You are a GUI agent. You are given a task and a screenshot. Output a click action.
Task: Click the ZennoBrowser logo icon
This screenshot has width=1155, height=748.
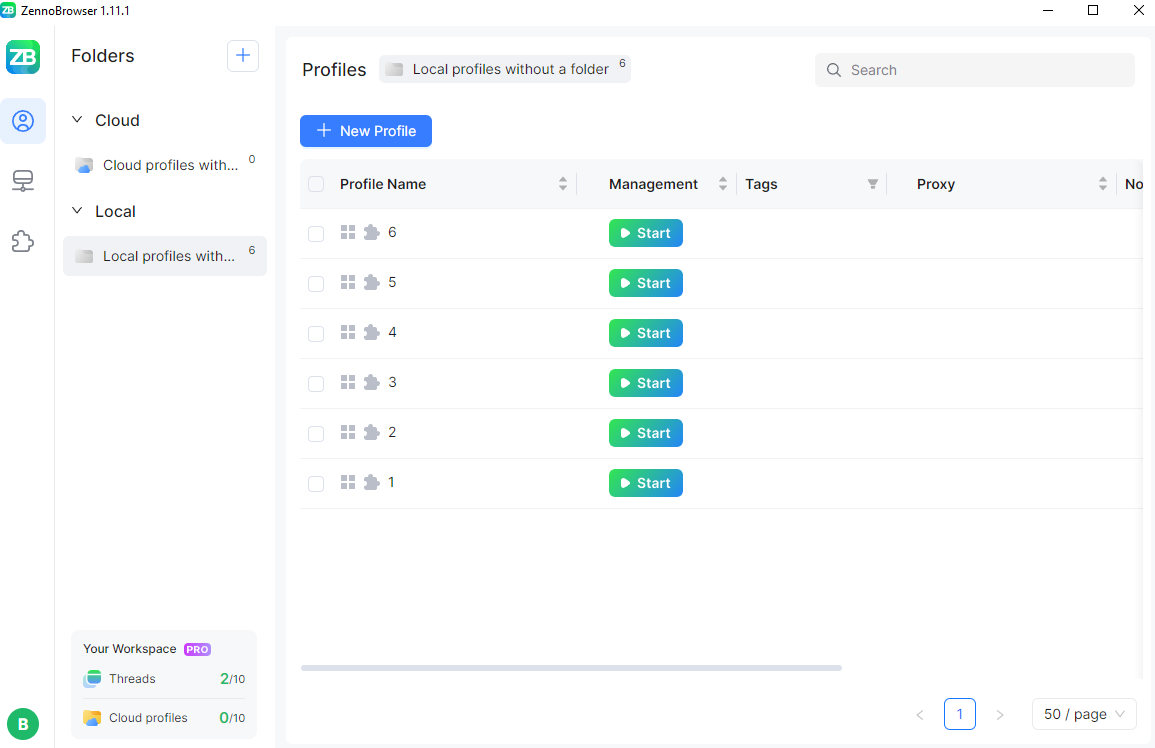pyautogui.click(x=23, y=57)
